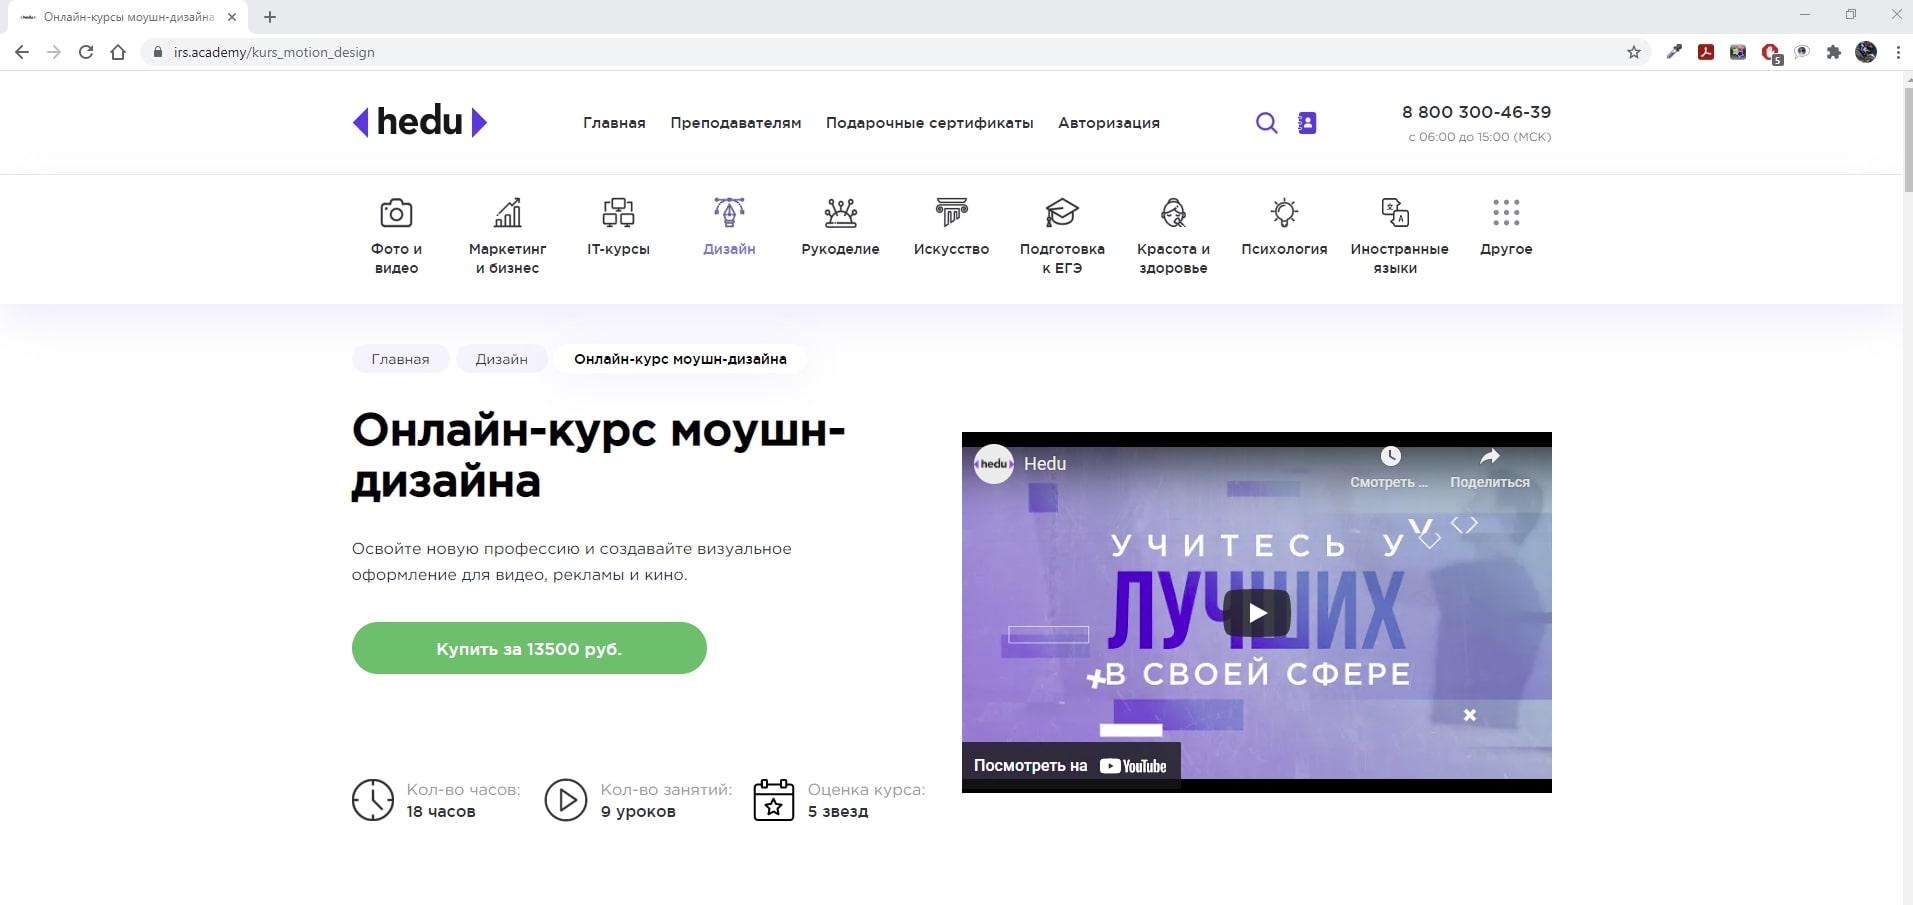
Task: Open Подарочные сертификаты menu item
Action: point(930,123)
